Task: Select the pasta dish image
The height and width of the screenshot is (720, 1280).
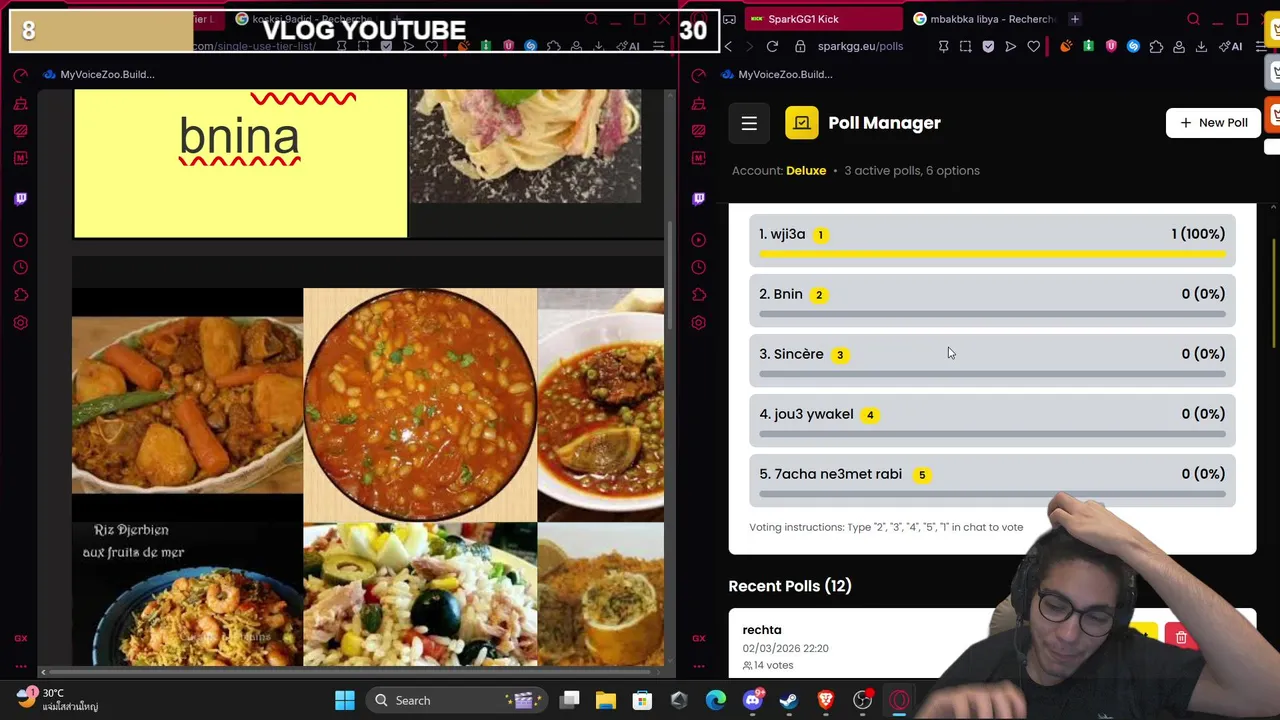Action: [x=526, y=146]
